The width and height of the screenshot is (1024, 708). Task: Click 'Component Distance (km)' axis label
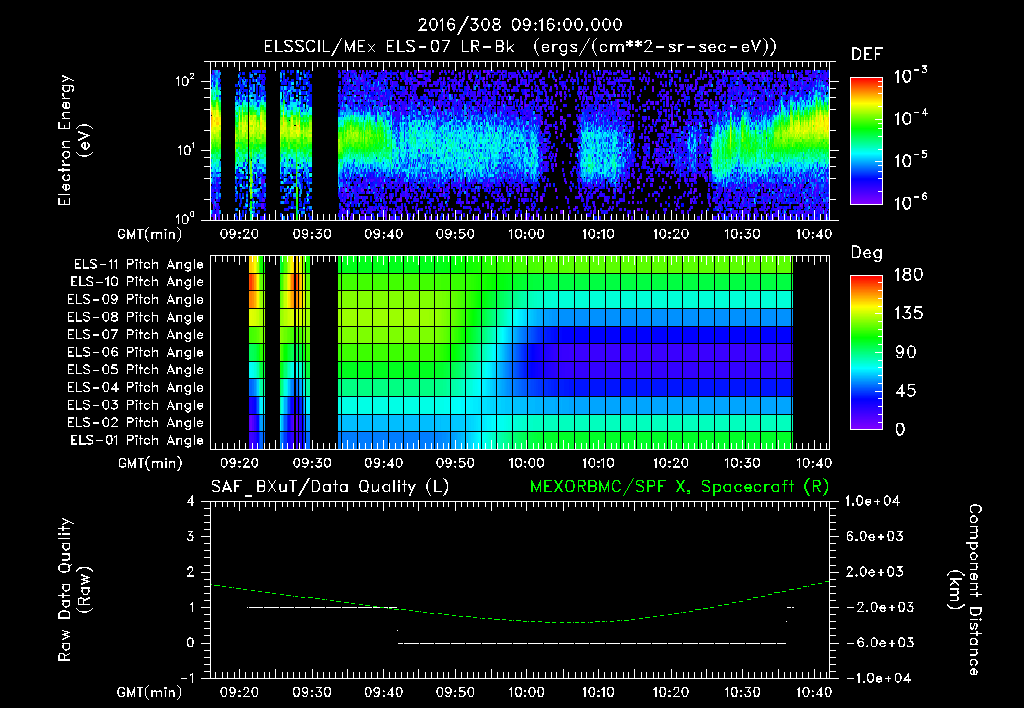(965, 590)
